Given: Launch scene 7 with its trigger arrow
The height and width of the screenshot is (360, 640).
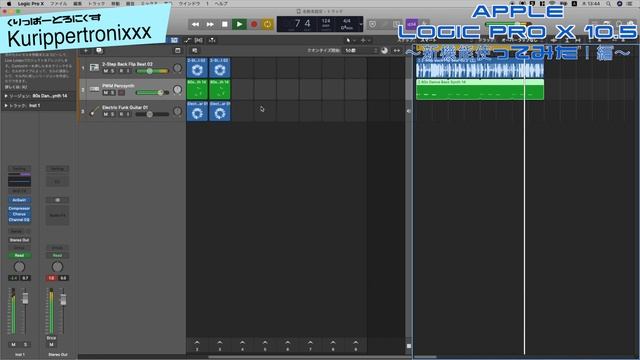Looking at the screenshot, I should (x=310, y=345).
